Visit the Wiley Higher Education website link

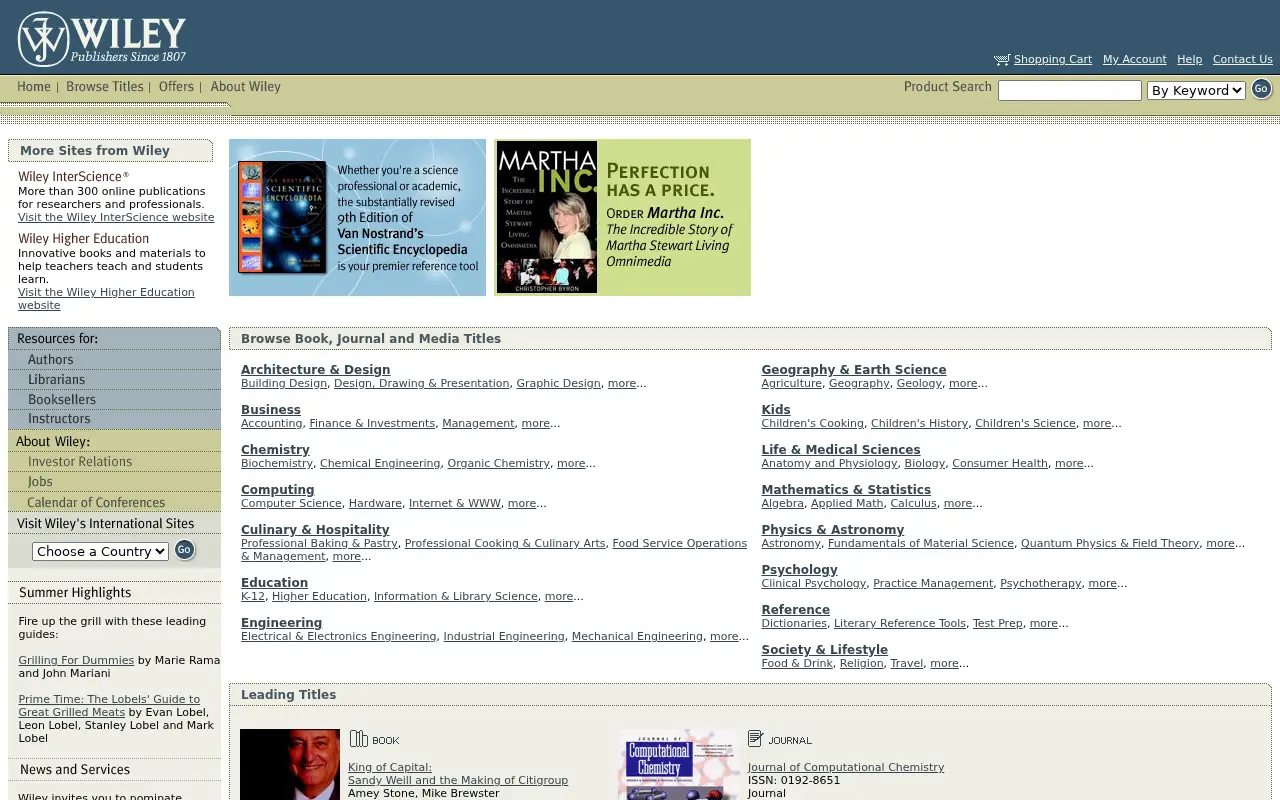point(106,299)
